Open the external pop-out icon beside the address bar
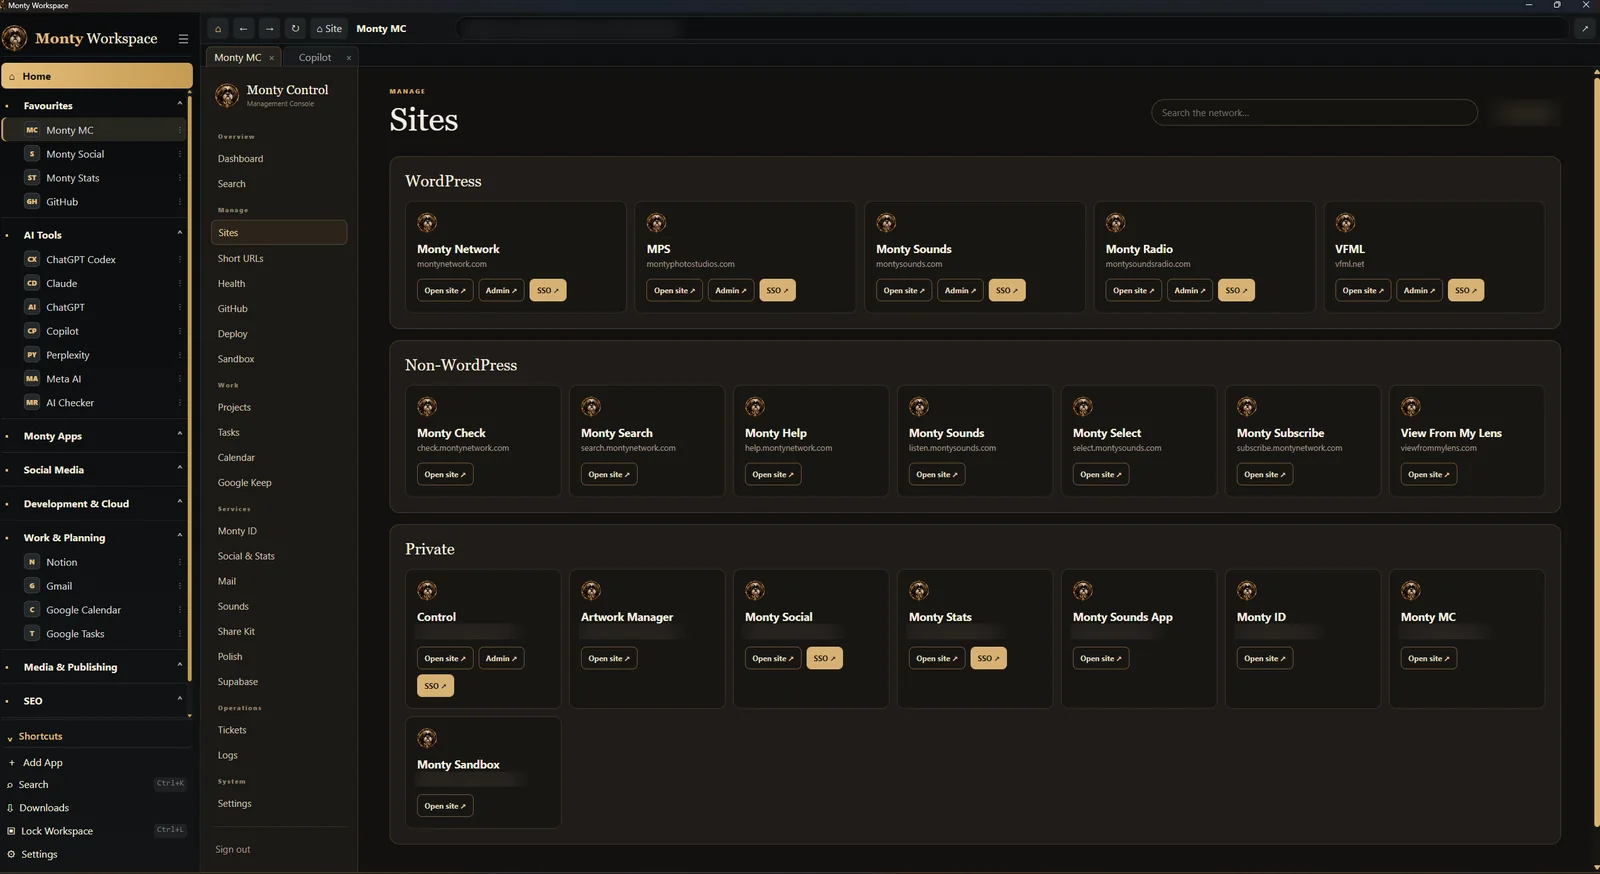1600x874 pixels. pyautogui.click(x=1585, y=29)
